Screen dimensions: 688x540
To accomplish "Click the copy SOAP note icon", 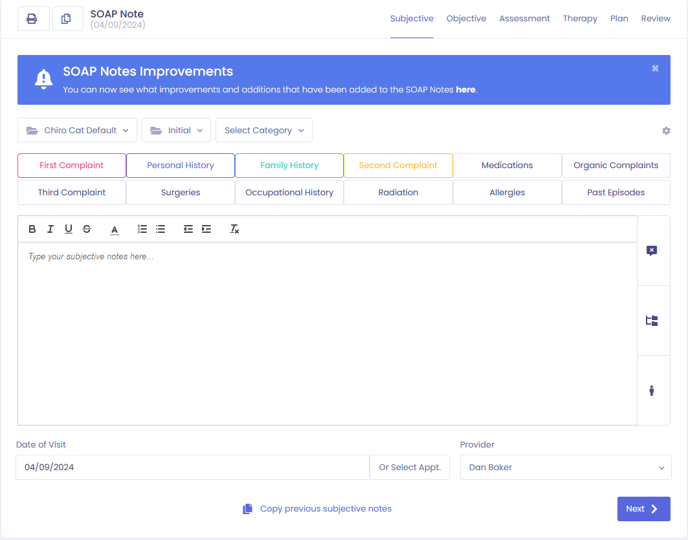I will click(66, 19).
